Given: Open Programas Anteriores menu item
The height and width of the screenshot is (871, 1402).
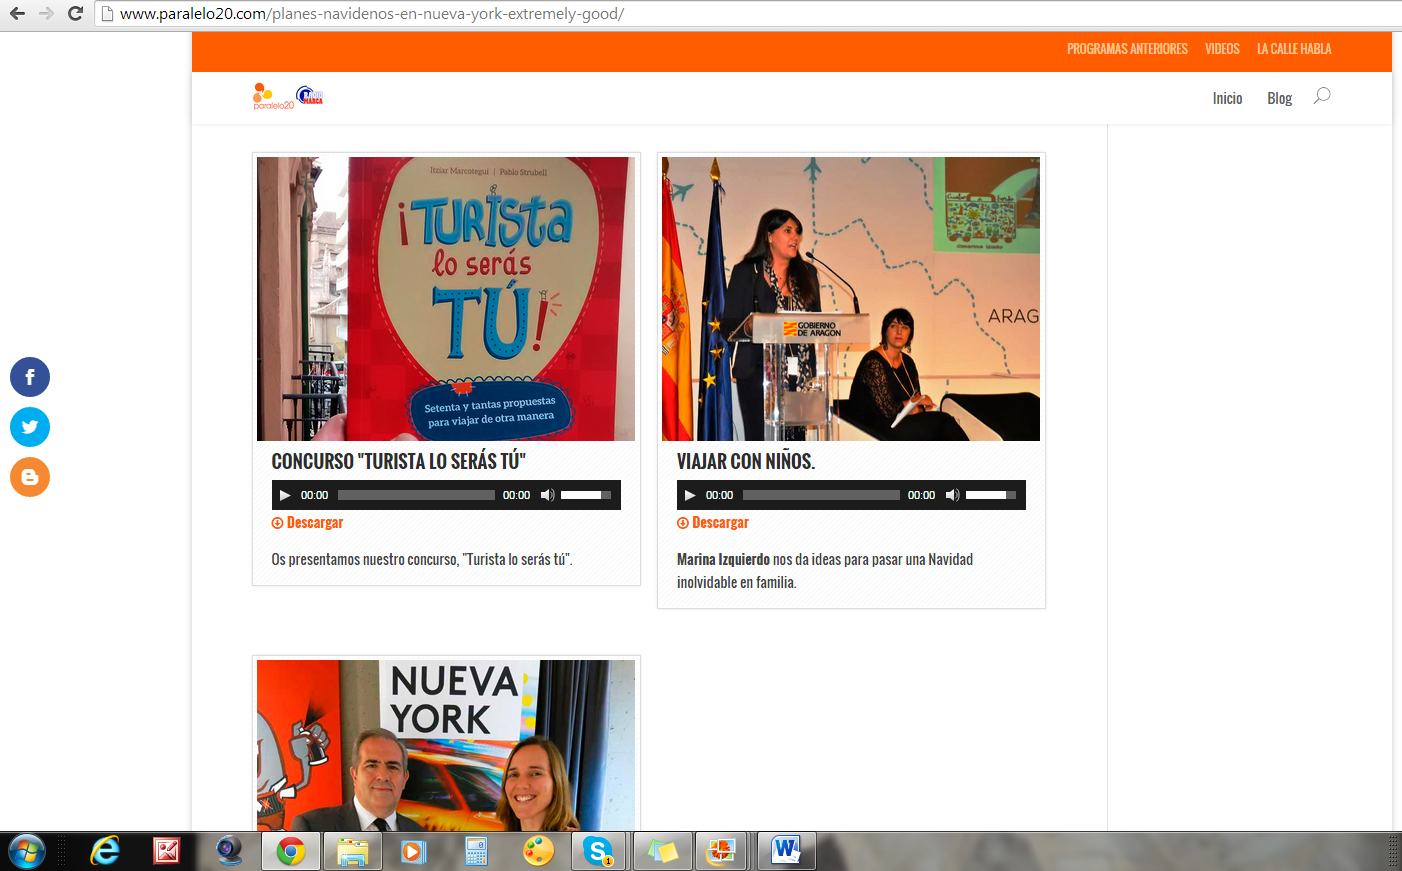Looking at the screenshot, I should click(1127, 49).
